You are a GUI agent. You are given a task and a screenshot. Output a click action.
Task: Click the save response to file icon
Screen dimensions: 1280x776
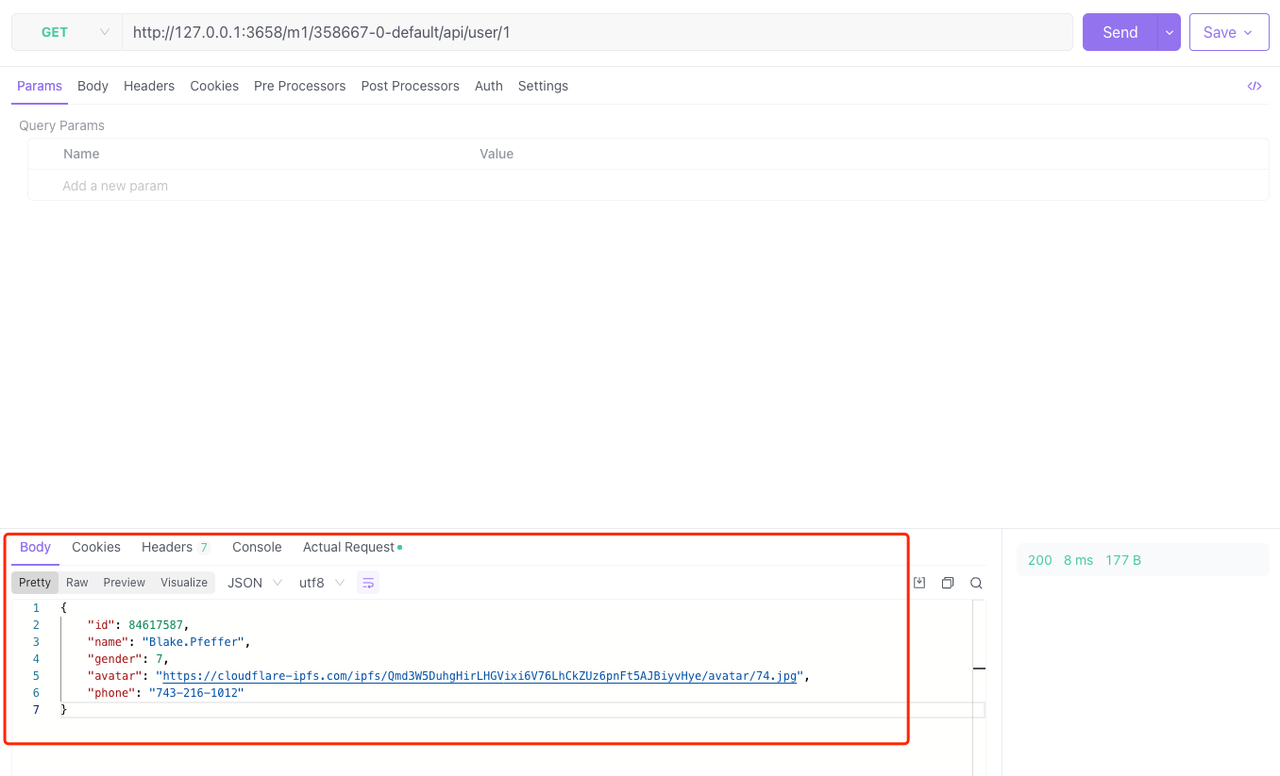pos(919,583)
